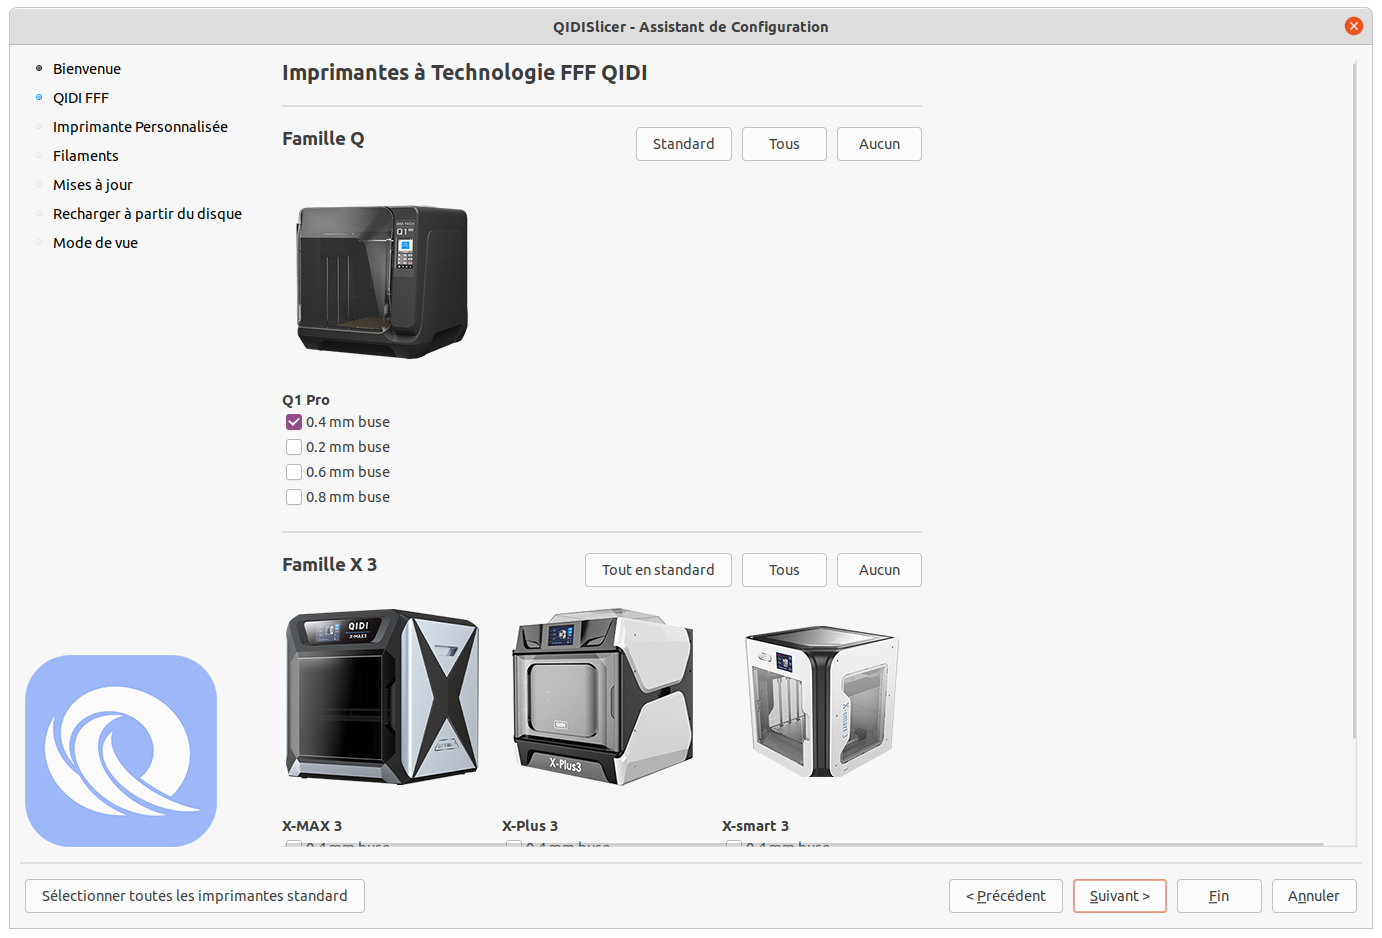The width and height of the screenshot is (1382, 938).
Task: Click the Famille Q heading
Action: click(x=323, y=139)
